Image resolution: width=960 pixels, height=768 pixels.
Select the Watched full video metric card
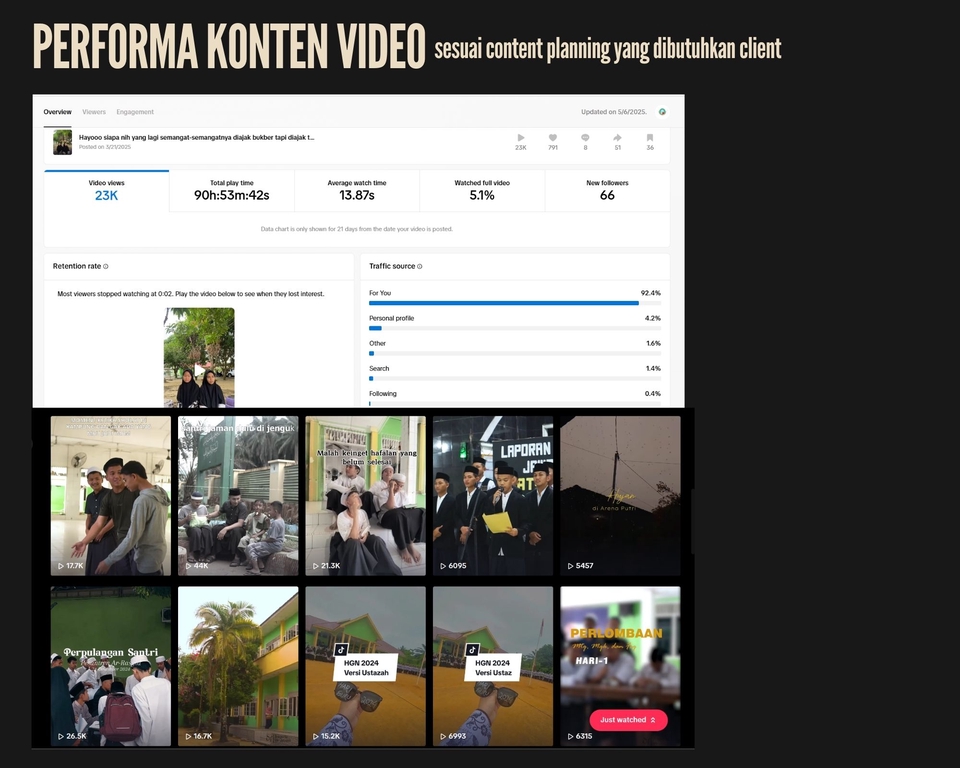481,192
